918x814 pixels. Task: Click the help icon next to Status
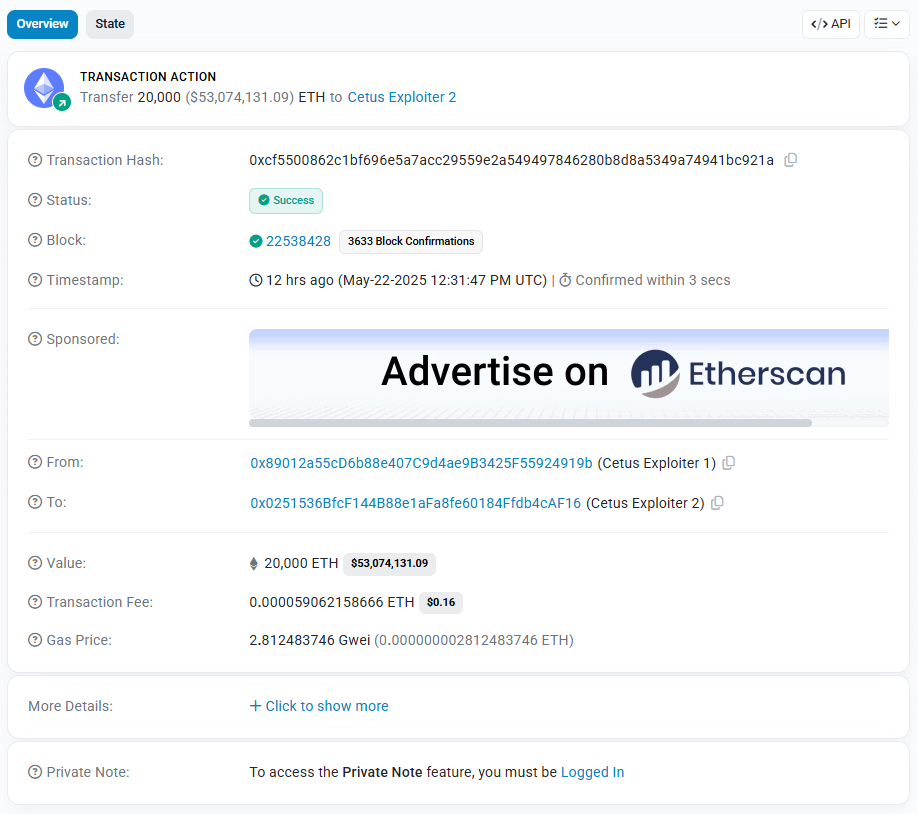coord(35,200)
